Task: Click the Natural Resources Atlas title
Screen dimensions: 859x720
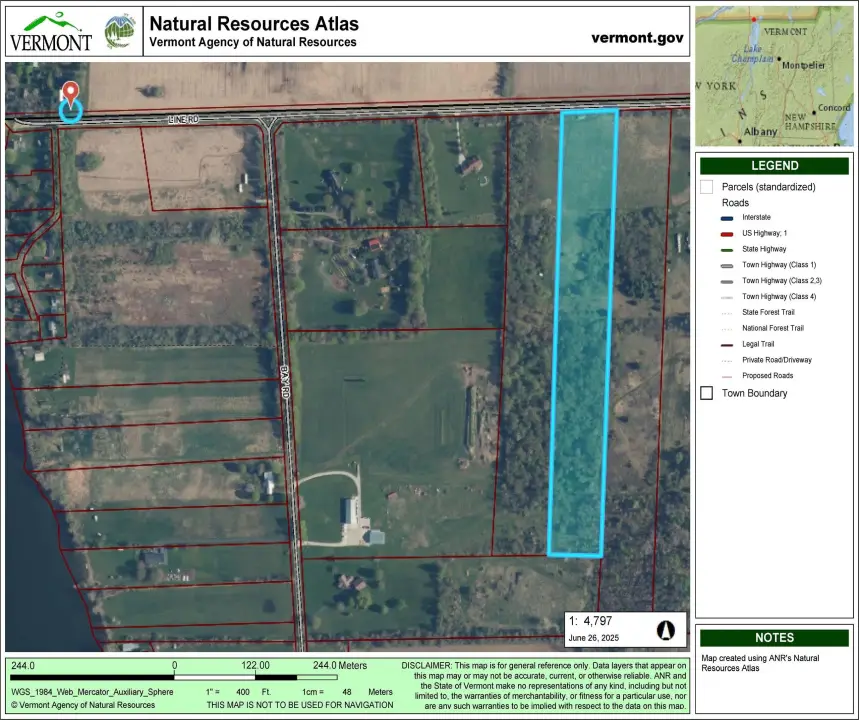Action: point(253,23)
